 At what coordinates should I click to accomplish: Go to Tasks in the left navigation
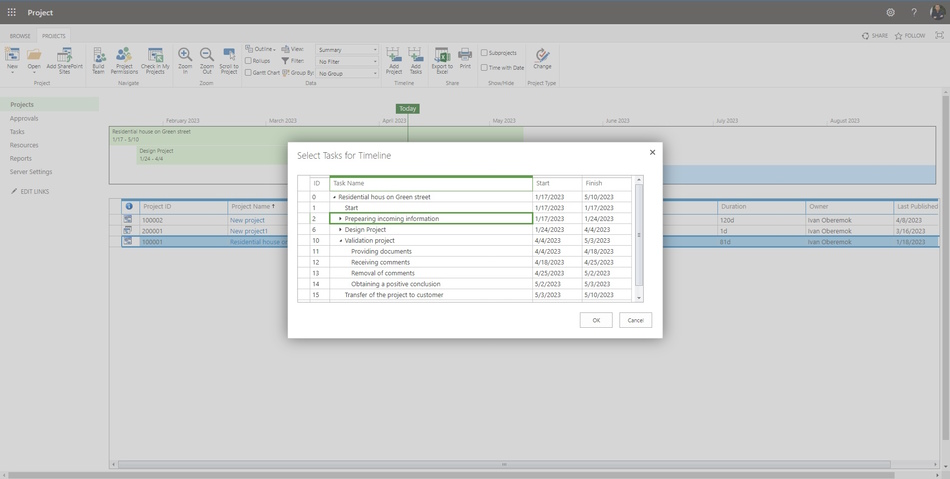pyautogui.click(x=17, y=131)
